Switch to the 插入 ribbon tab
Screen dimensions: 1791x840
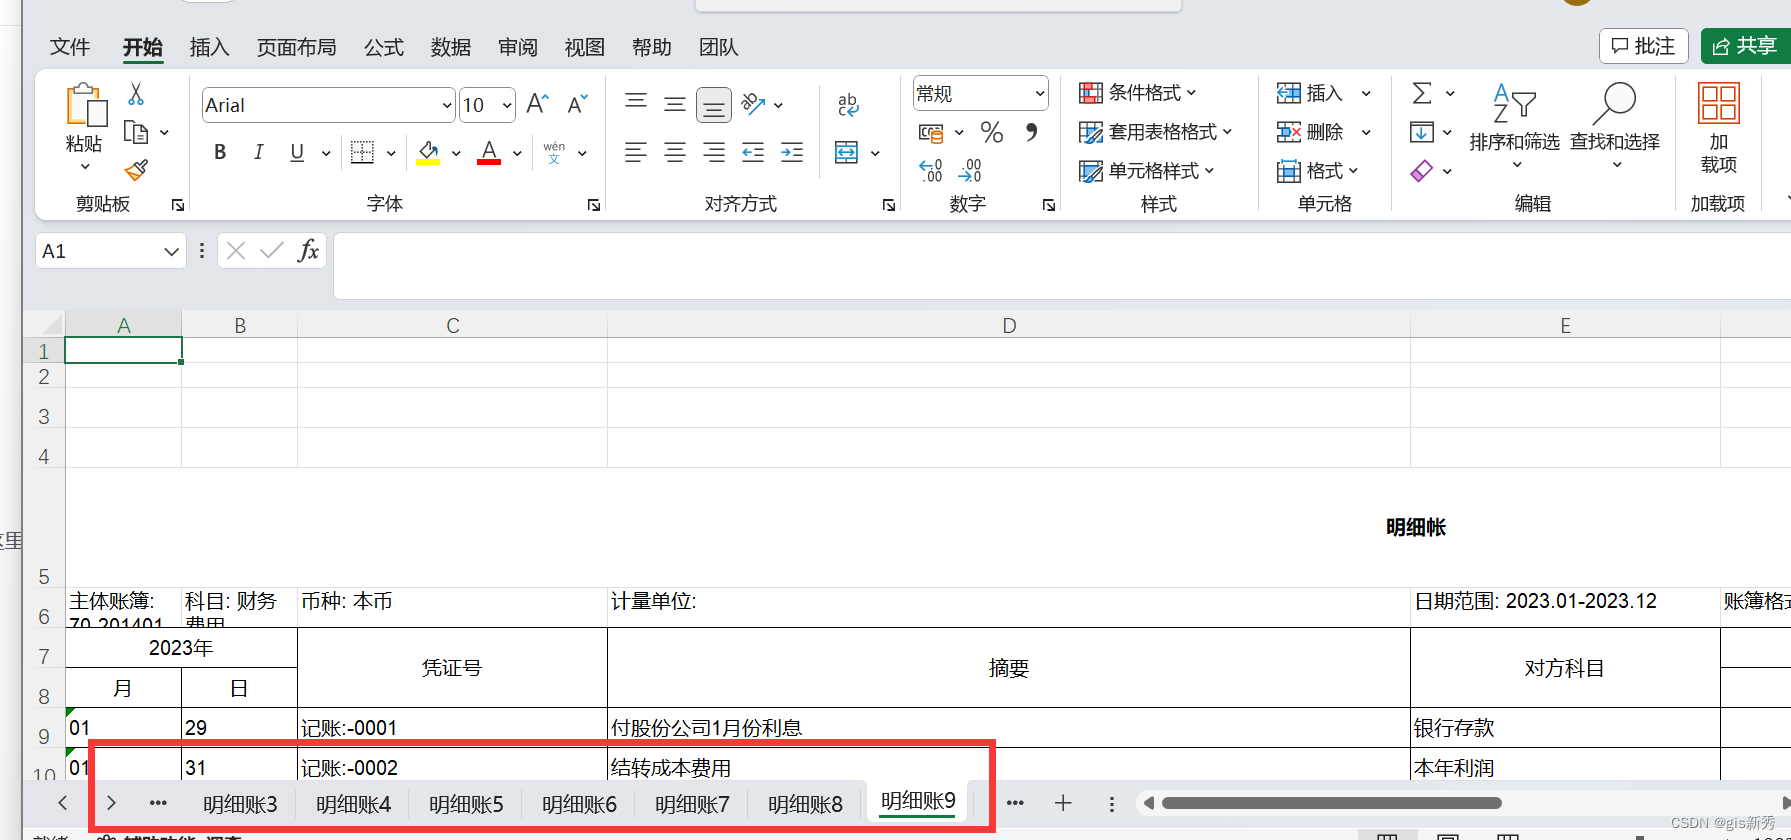coord(209,47)
